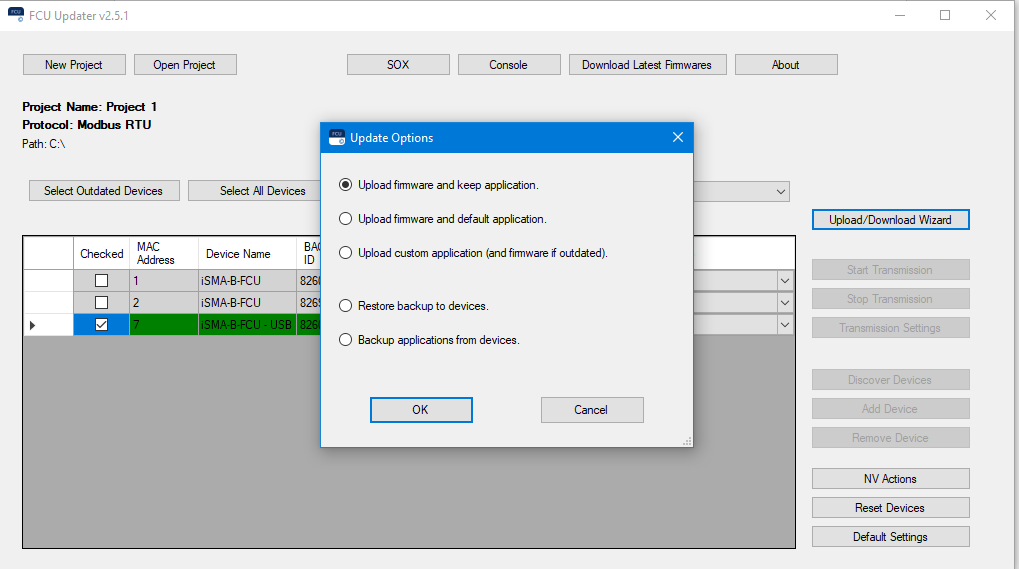Open the SOX menu button
Screen dimensions: 1019x569
(x=398, y=65)
